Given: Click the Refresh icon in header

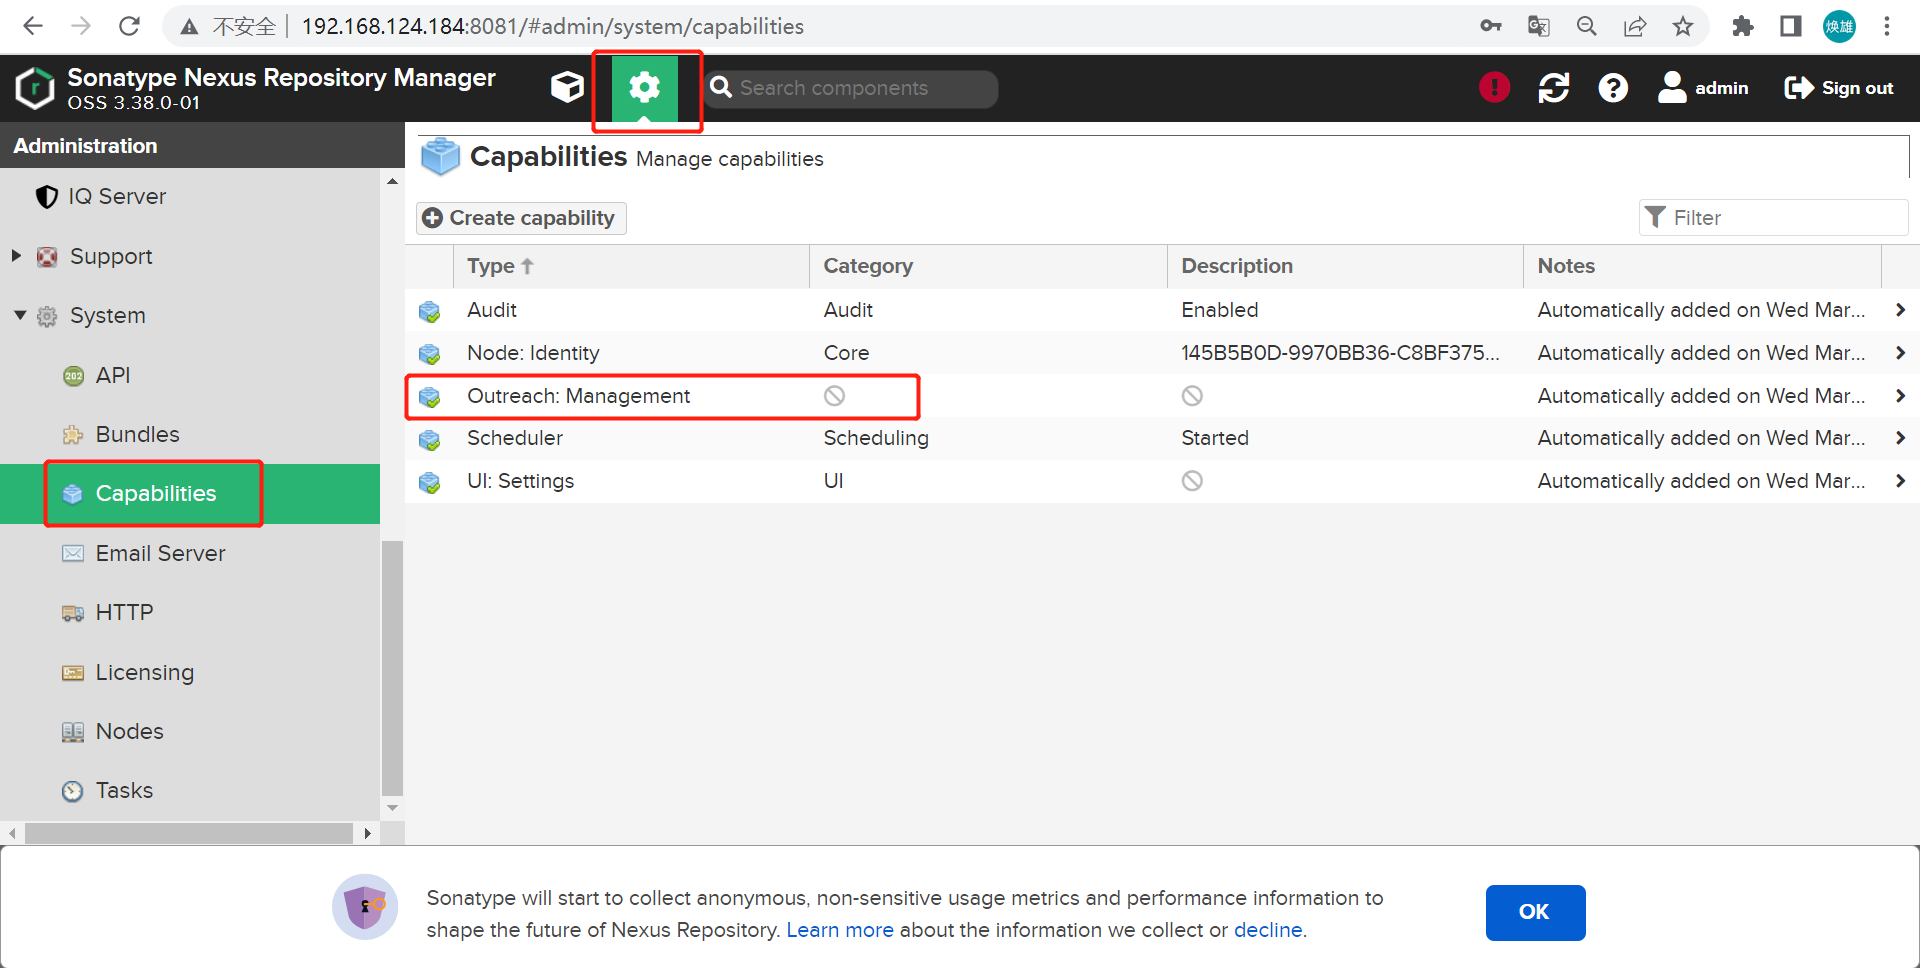Looking at the screenshot, I should 1553,88.
